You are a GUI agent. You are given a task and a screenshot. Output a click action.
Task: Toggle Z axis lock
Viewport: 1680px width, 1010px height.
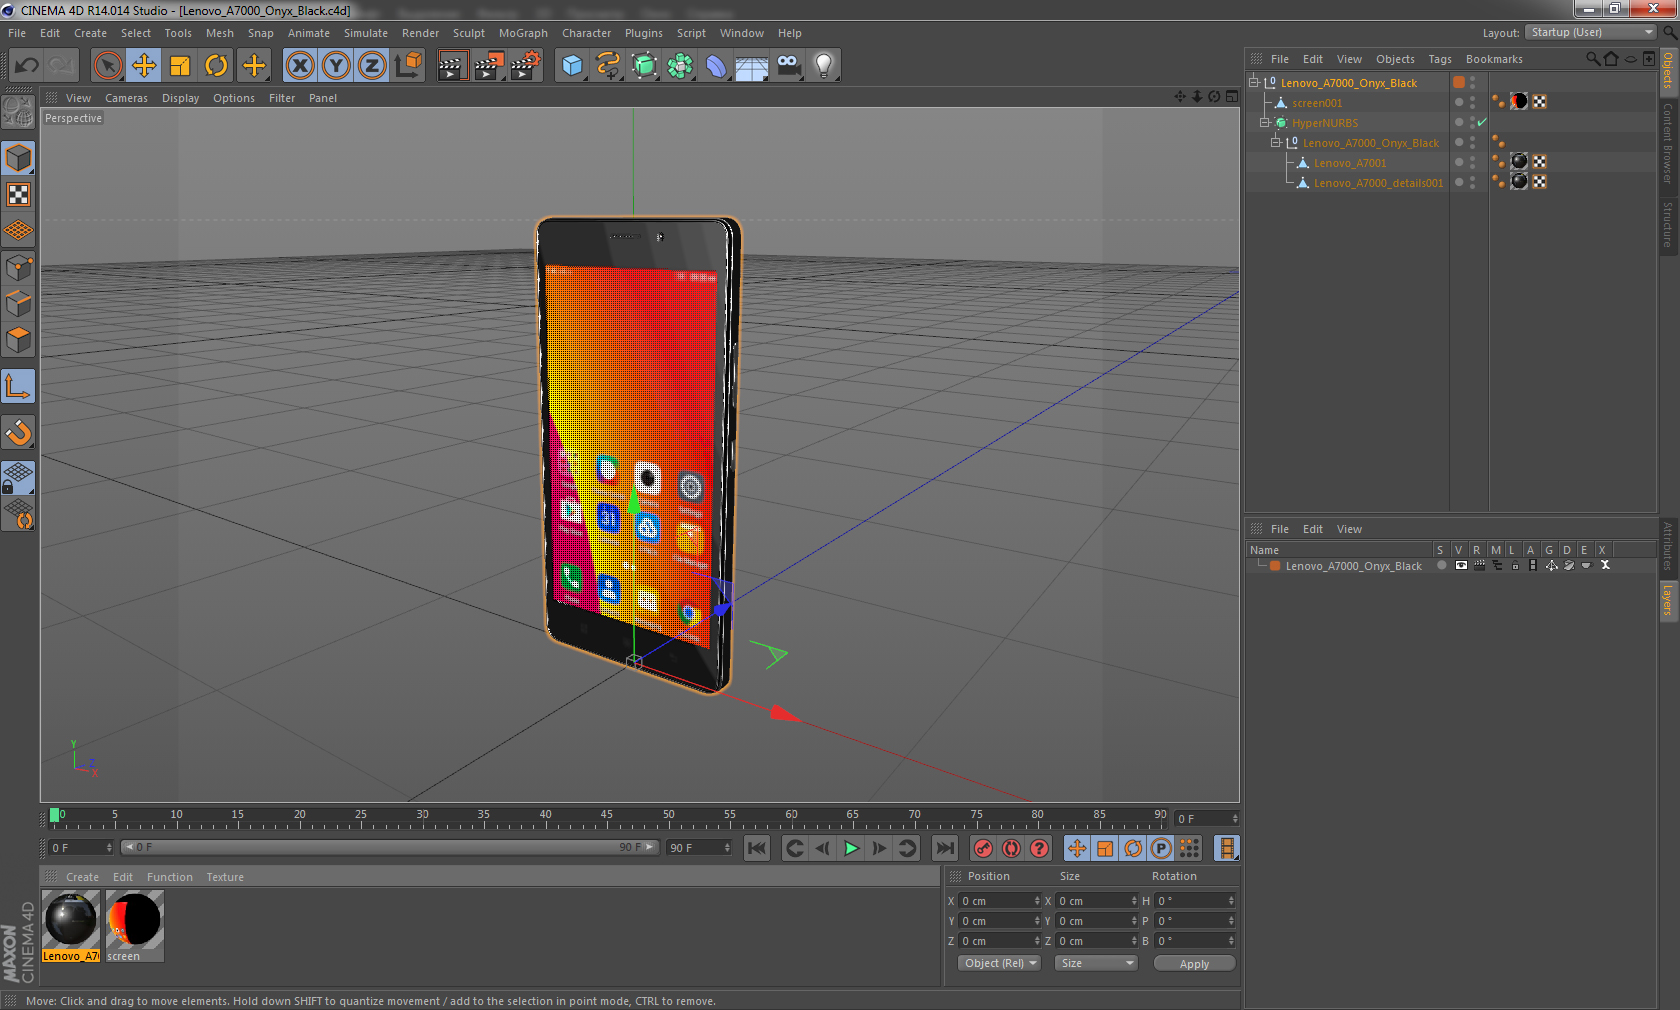tap(372, 66)
